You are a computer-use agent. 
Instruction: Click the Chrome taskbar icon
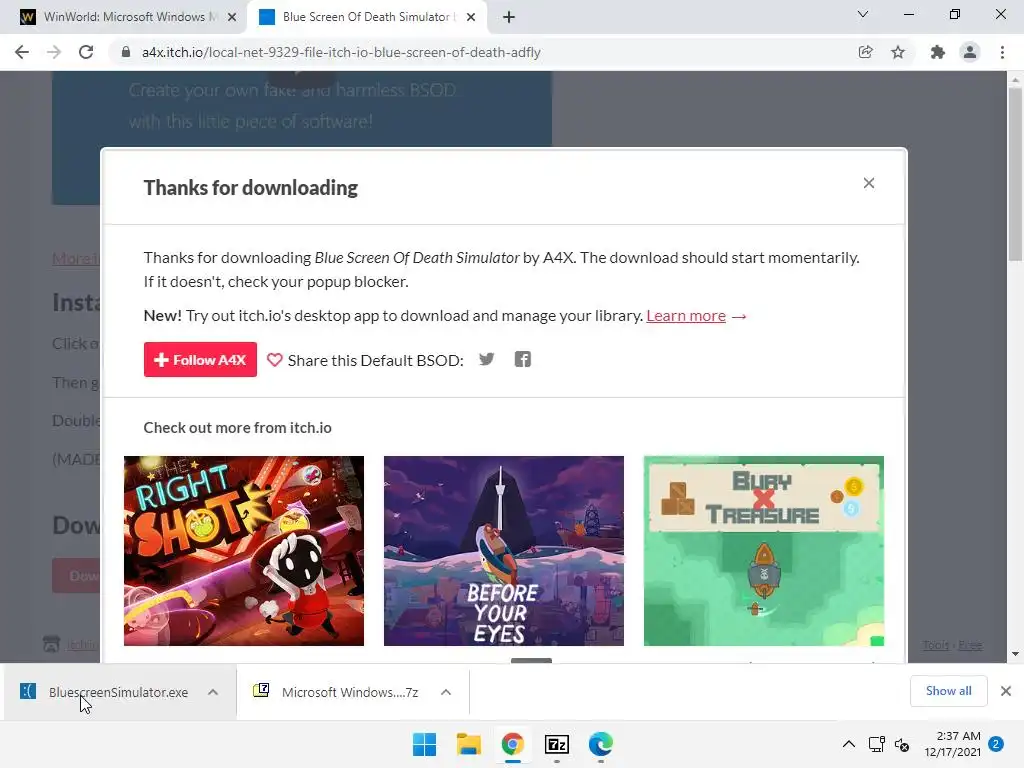coord(513,744)
